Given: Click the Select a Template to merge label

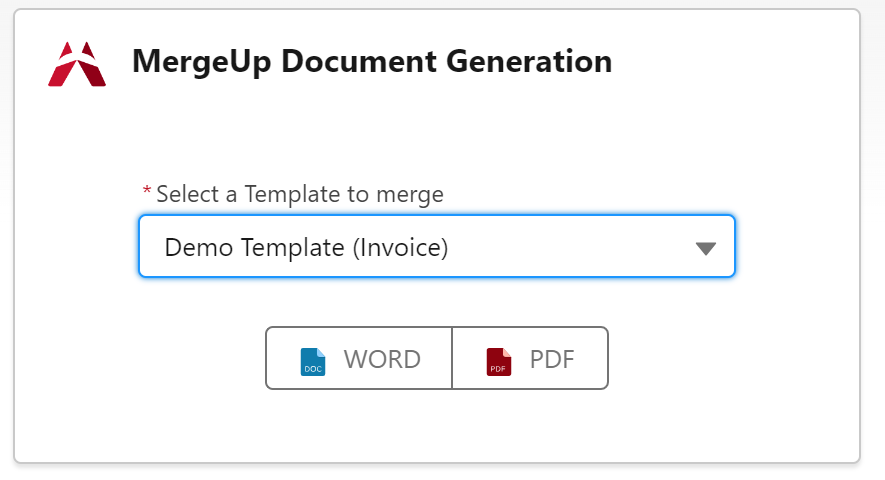Looking at the screenshot, I should click(x=300, y=194).
